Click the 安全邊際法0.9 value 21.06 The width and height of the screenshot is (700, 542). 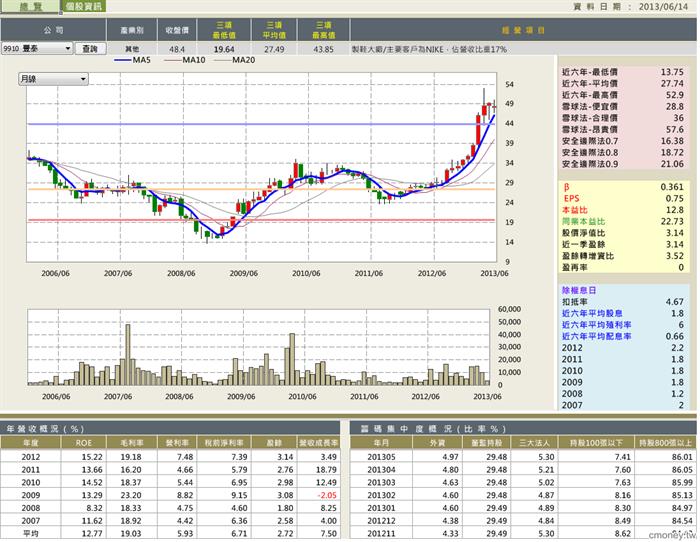[672, 164]
